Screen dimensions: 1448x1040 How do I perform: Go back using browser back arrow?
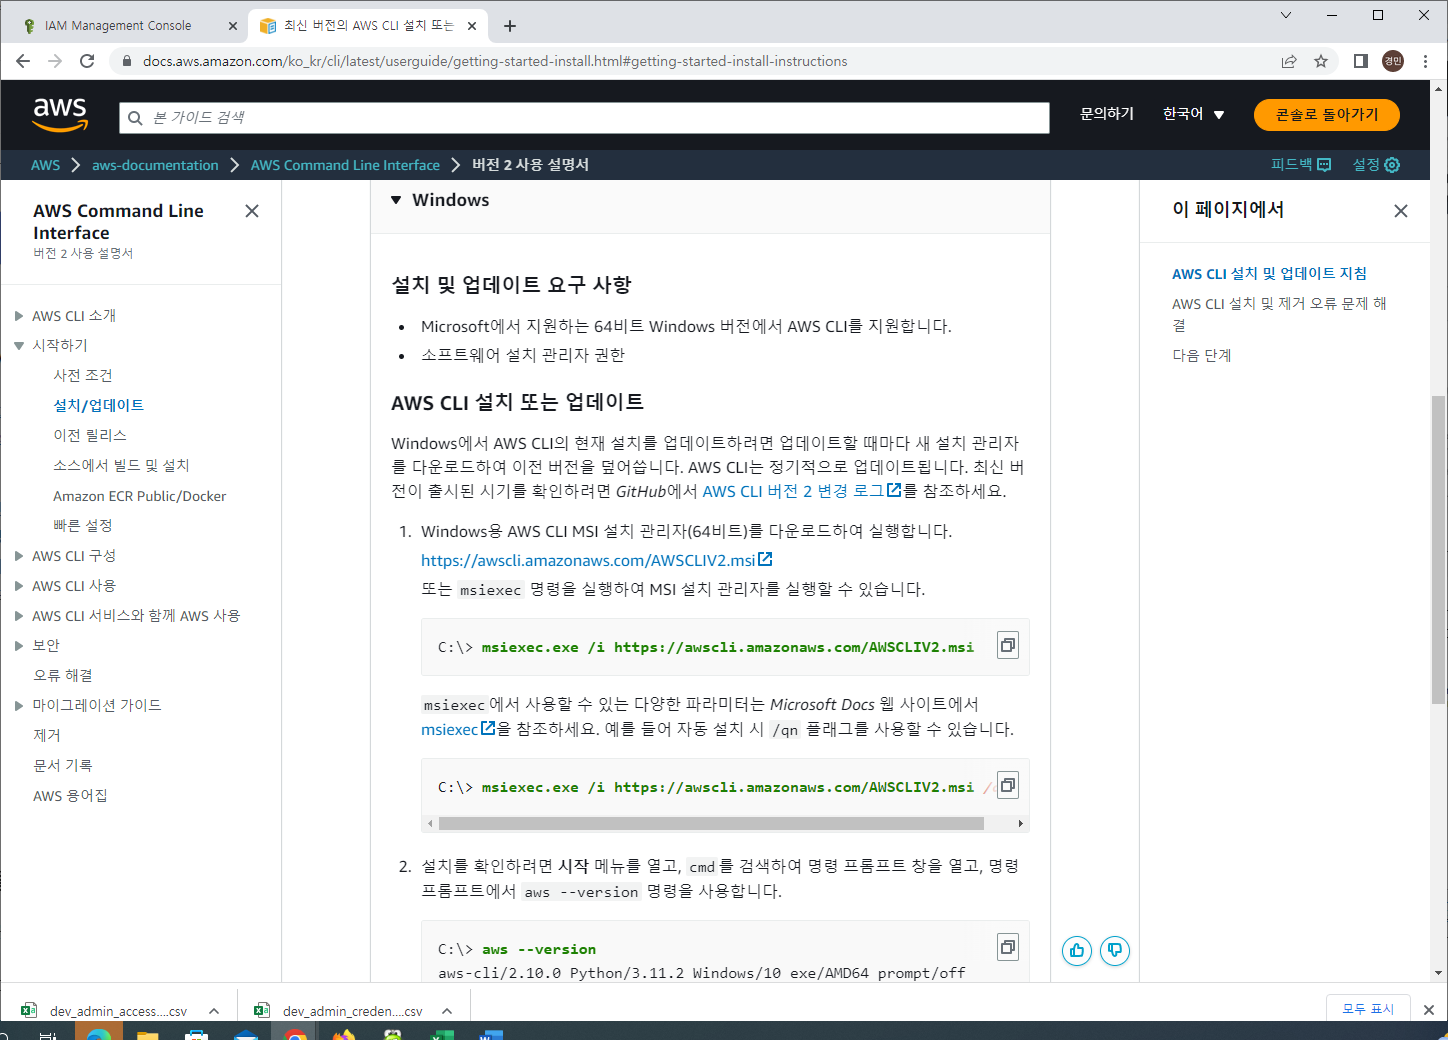(x=23, y=61)
